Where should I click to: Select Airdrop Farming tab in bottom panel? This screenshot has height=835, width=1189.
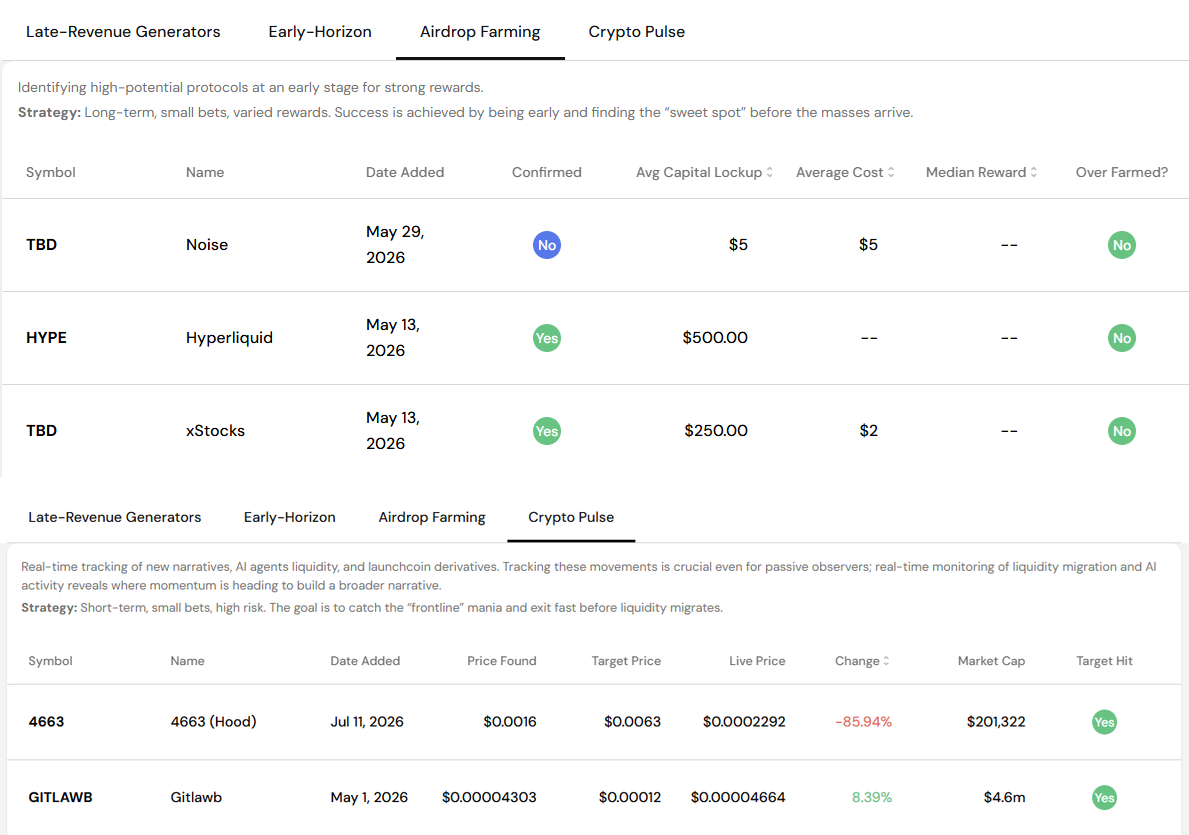pyautogui.click(x=431, y=517)
